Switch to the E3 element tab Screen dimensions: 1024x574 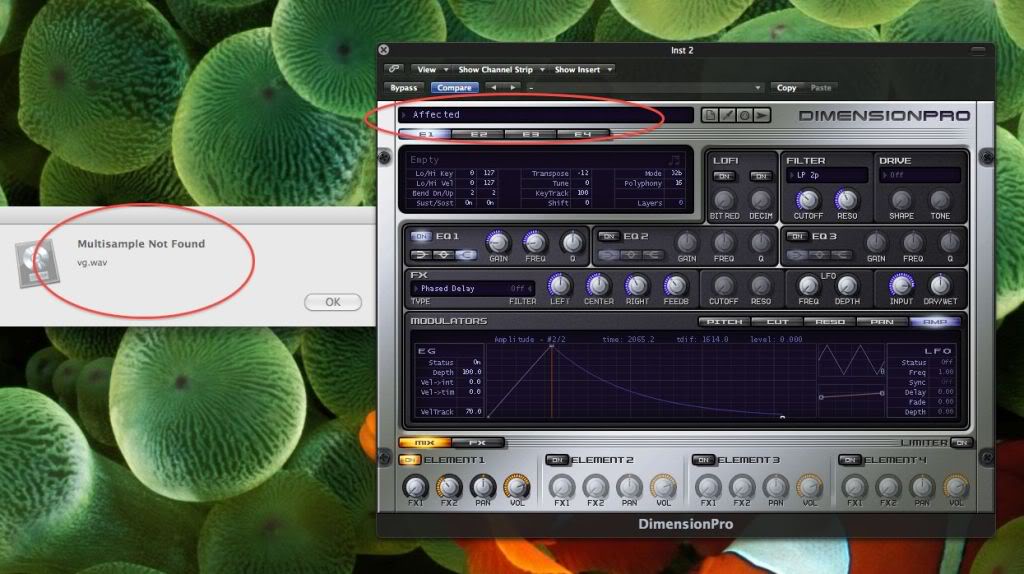tap(530, 134)
